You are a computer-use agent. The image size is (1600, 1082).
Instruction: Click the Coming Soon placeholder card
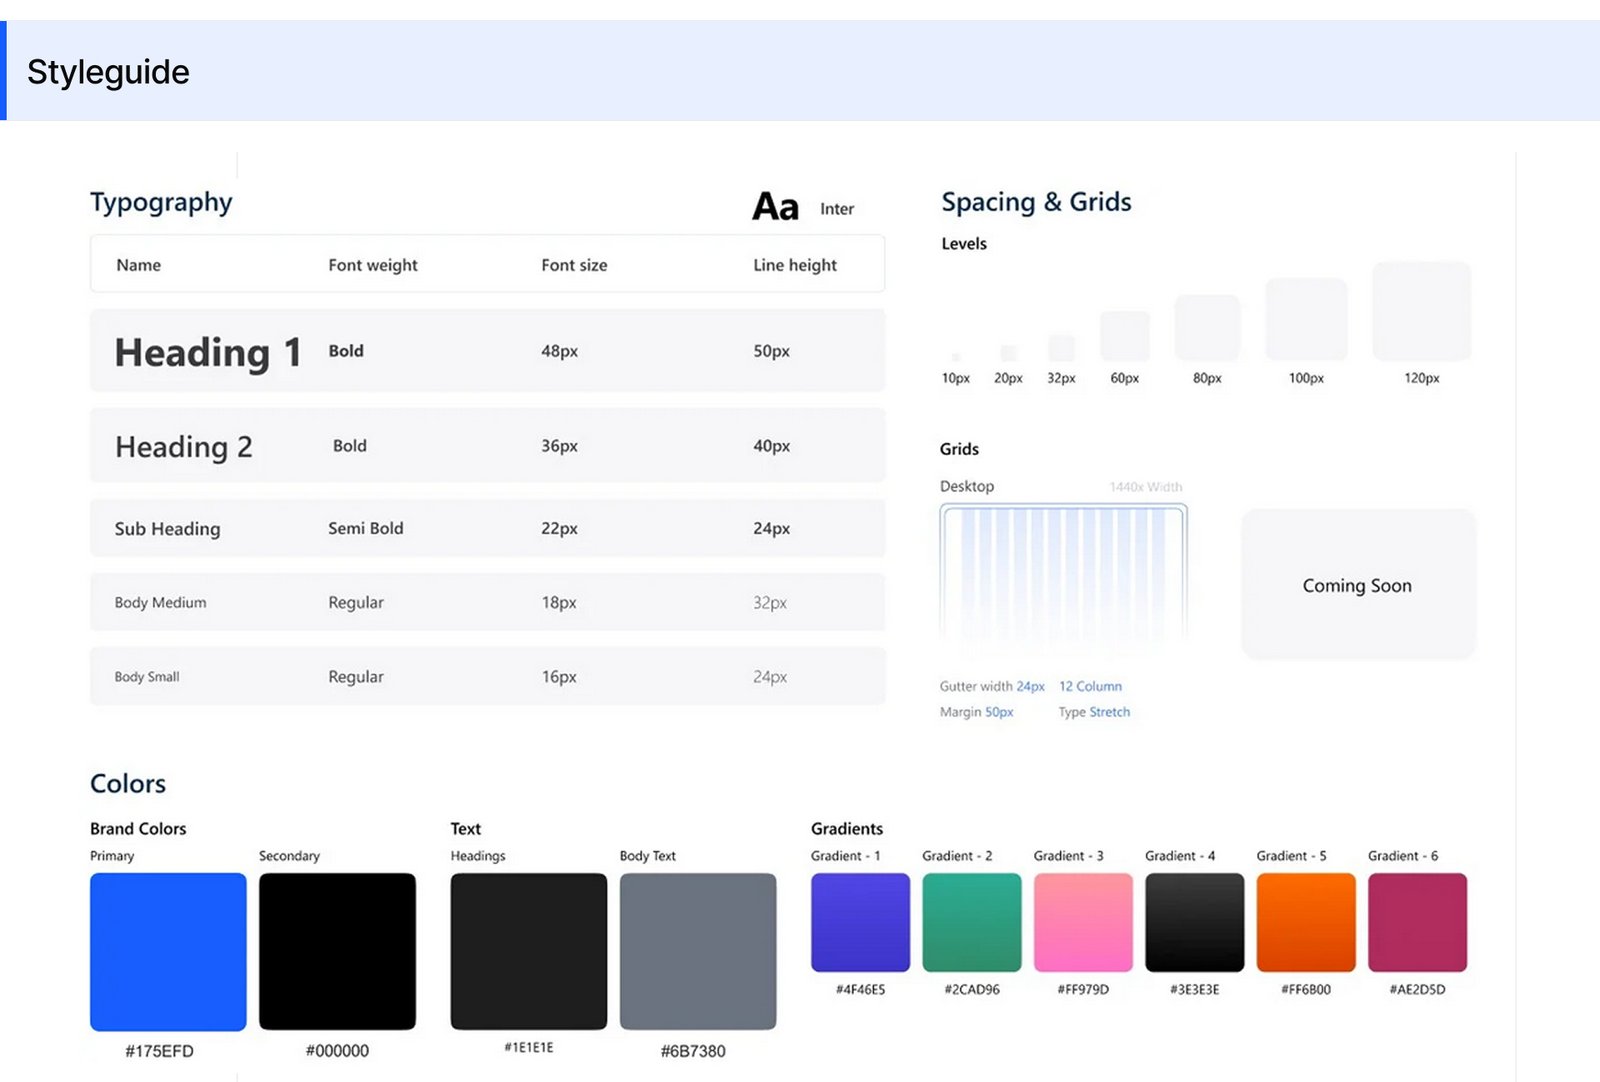[x=1357, y=585]
